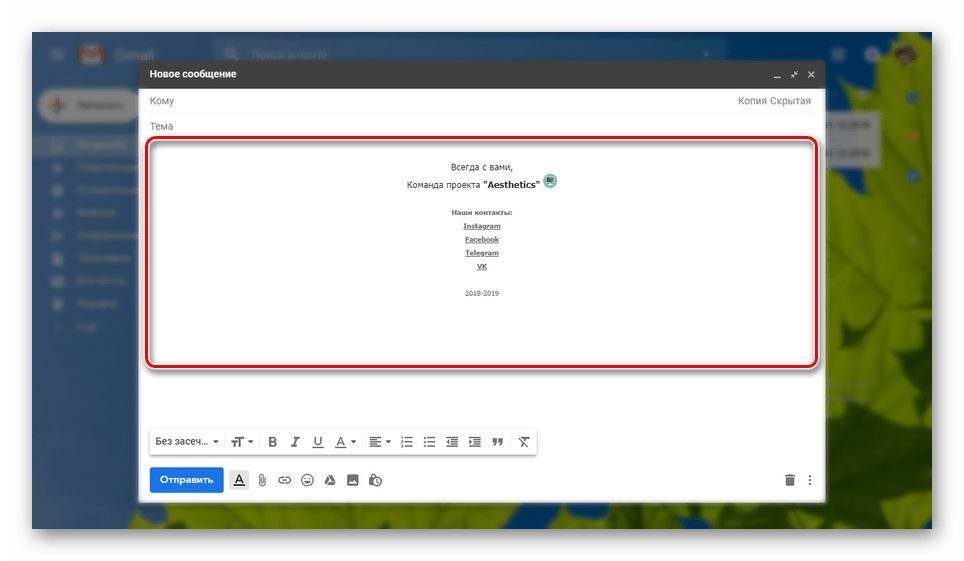Open the Gmail account avatar
Image resolution: width=964 pixels, height=561 pixels.
(x=906, y=55)
